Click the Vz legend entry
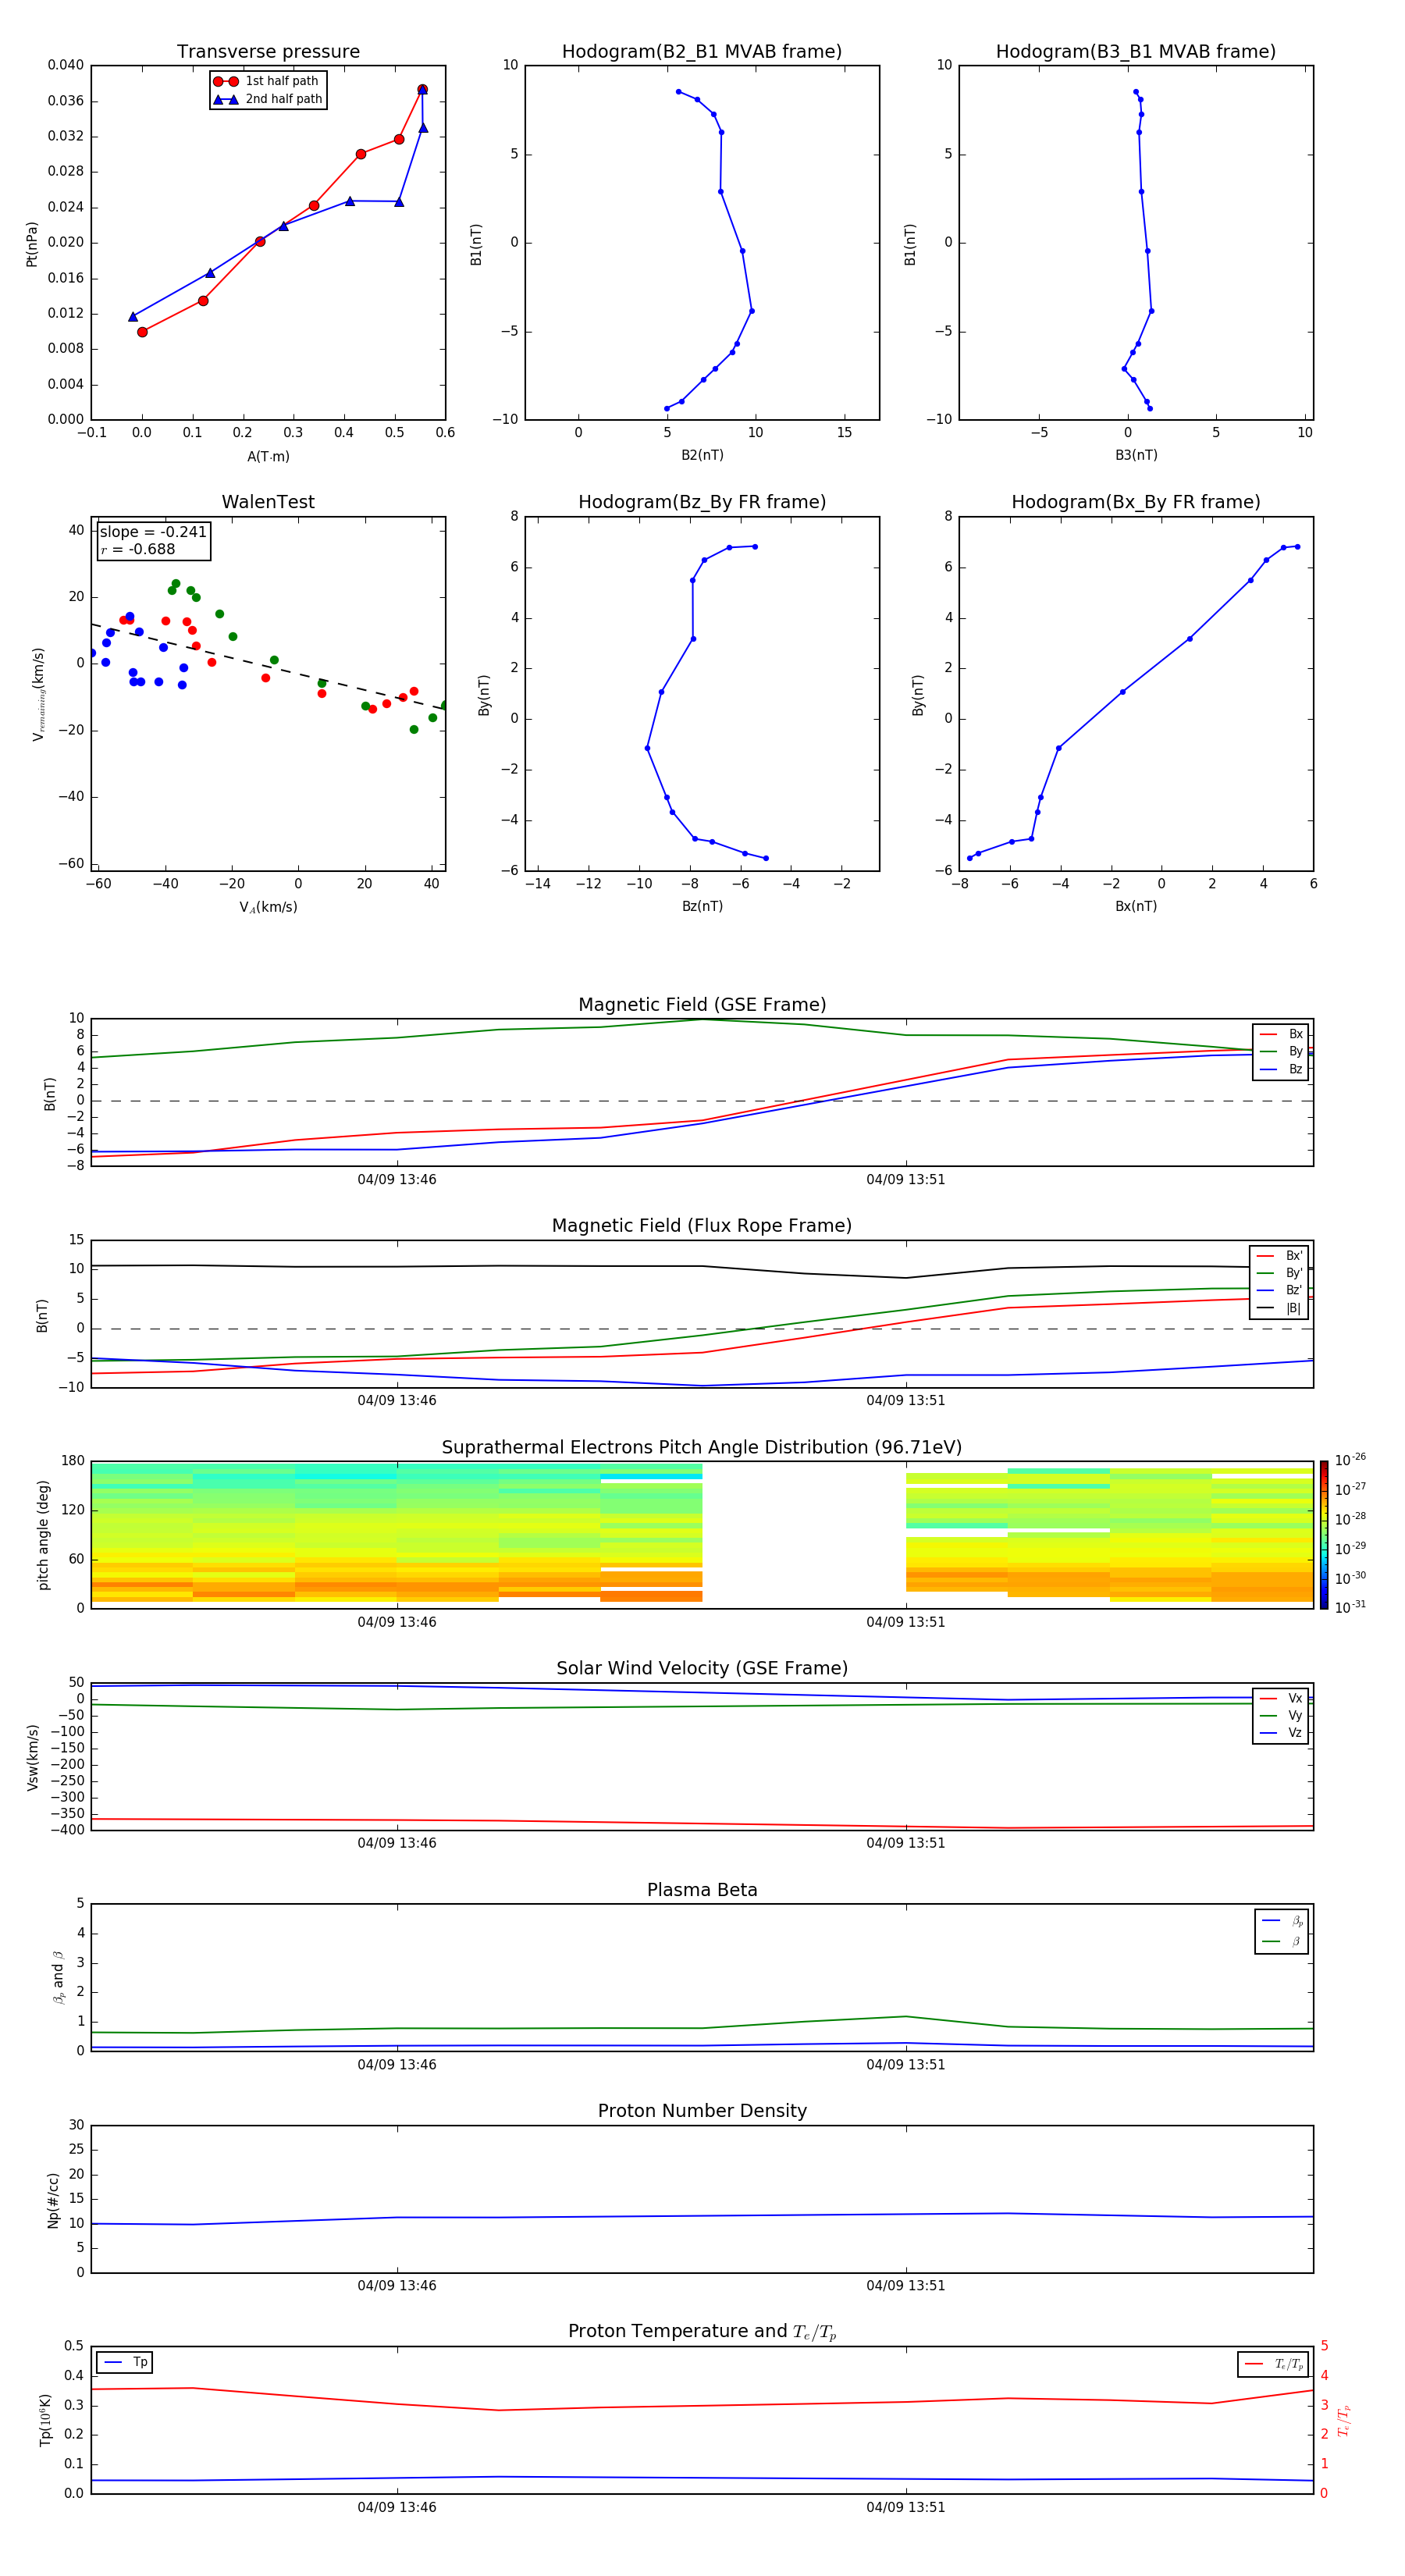Screen dimensions: 1405x2576 point(1281,1733)
